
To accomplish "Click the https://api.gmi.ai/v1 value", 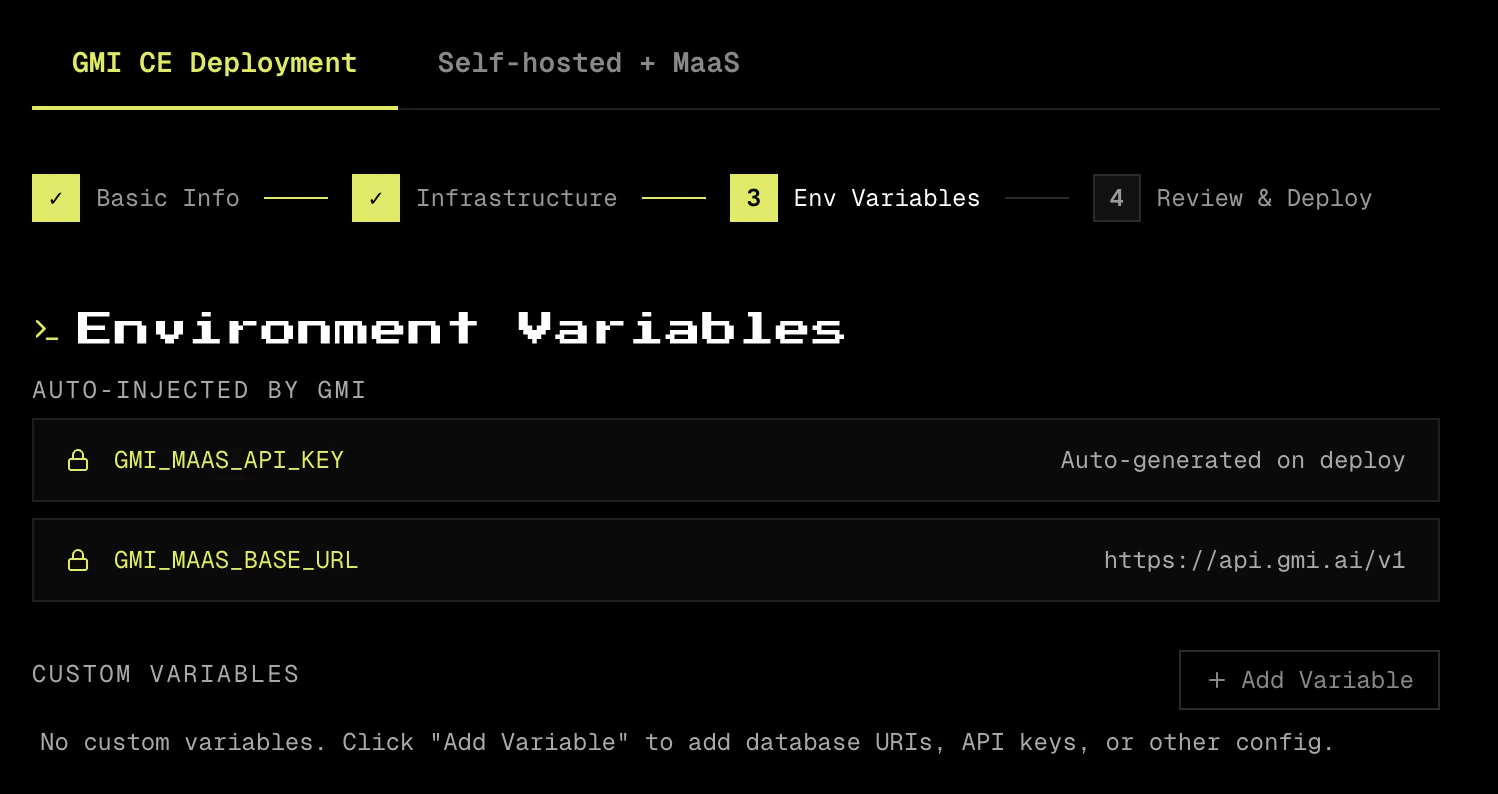I will [1255, 560].
